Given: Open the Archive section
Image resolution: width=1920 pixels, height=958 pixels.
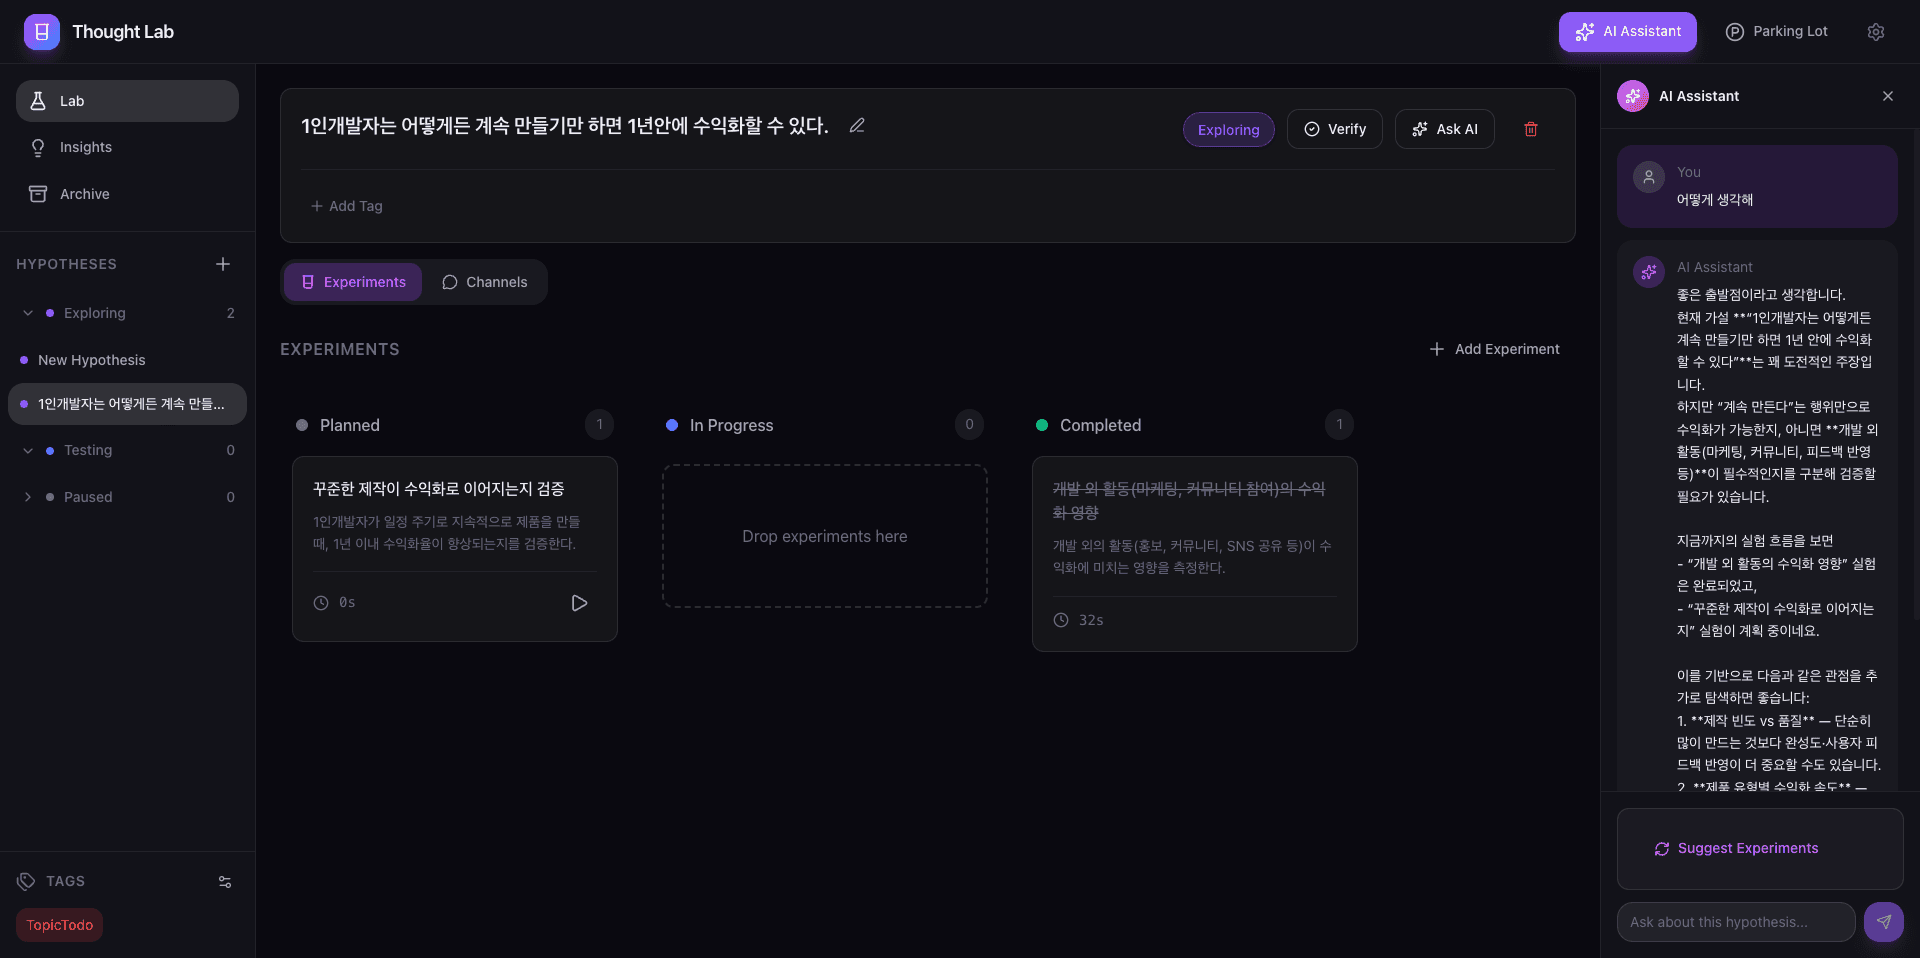Looking at the screenshot, I should tap(85, 194).
